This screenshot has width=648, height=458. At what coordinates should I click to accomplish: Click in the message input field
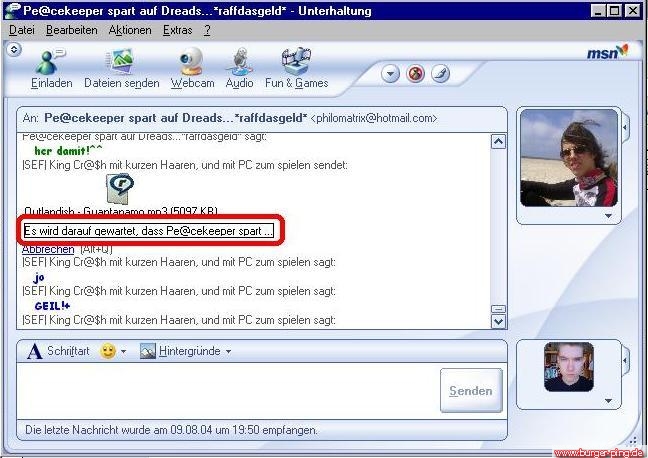tap(227, 391)
